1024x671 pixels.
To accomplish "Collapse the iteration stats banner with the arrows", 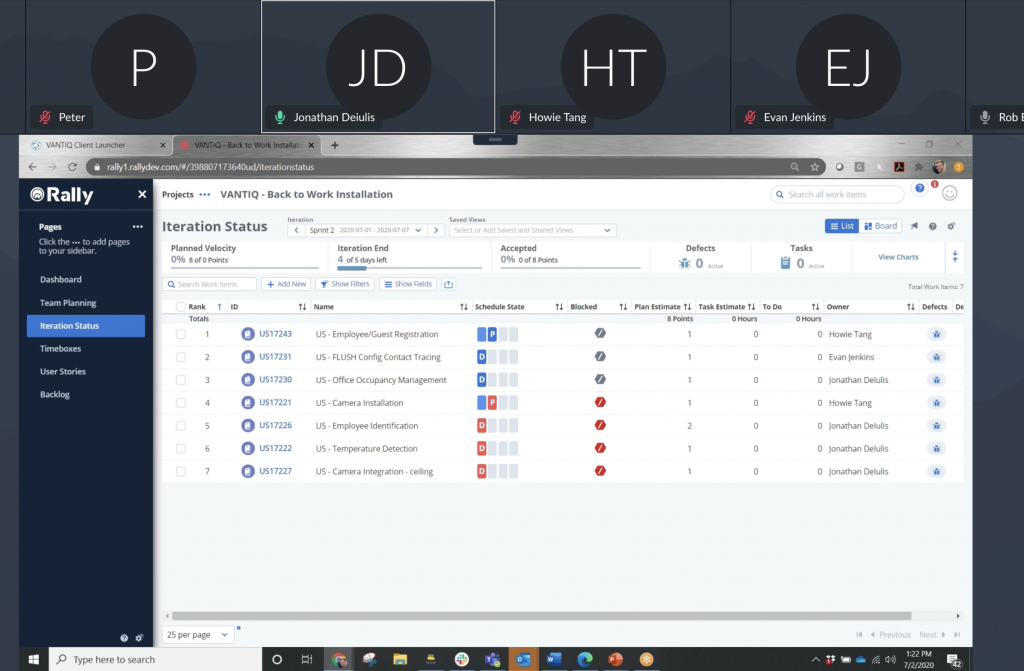I will pos(955,256).
